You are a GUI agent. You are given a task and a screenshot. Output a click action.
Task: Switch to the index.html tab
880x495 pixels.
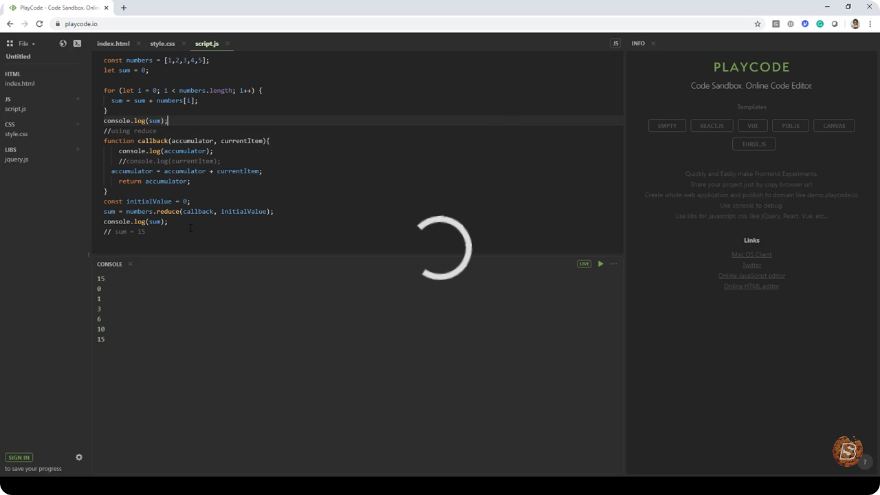click(113, 43)
